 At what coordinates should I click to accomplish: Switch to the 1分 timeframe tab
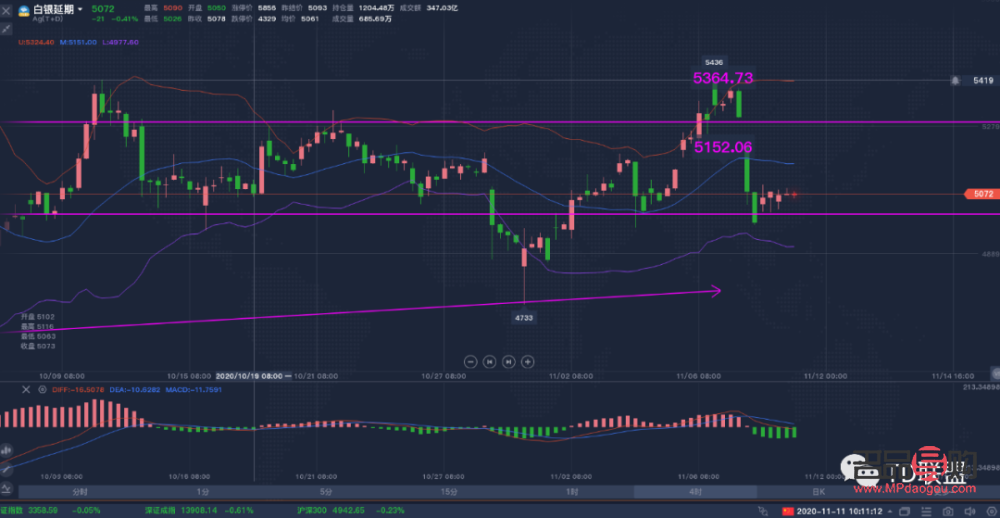(203, 492)
